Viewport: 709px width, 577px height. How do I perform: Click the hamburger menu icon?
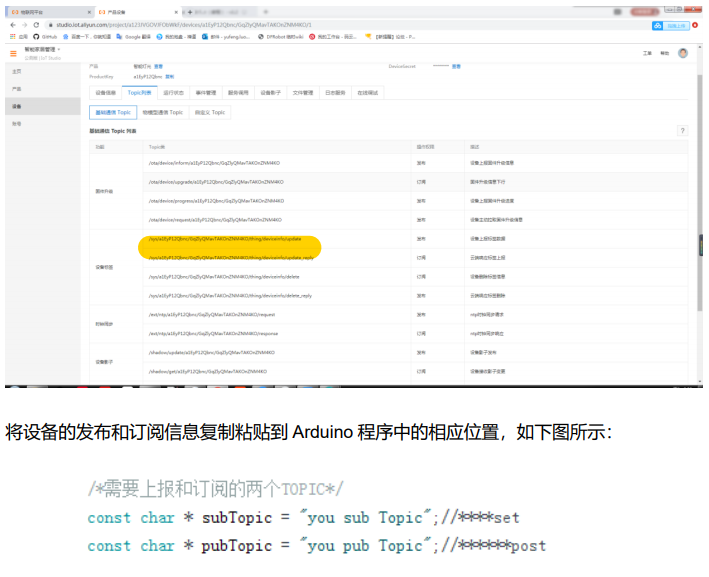coord(13,53)
